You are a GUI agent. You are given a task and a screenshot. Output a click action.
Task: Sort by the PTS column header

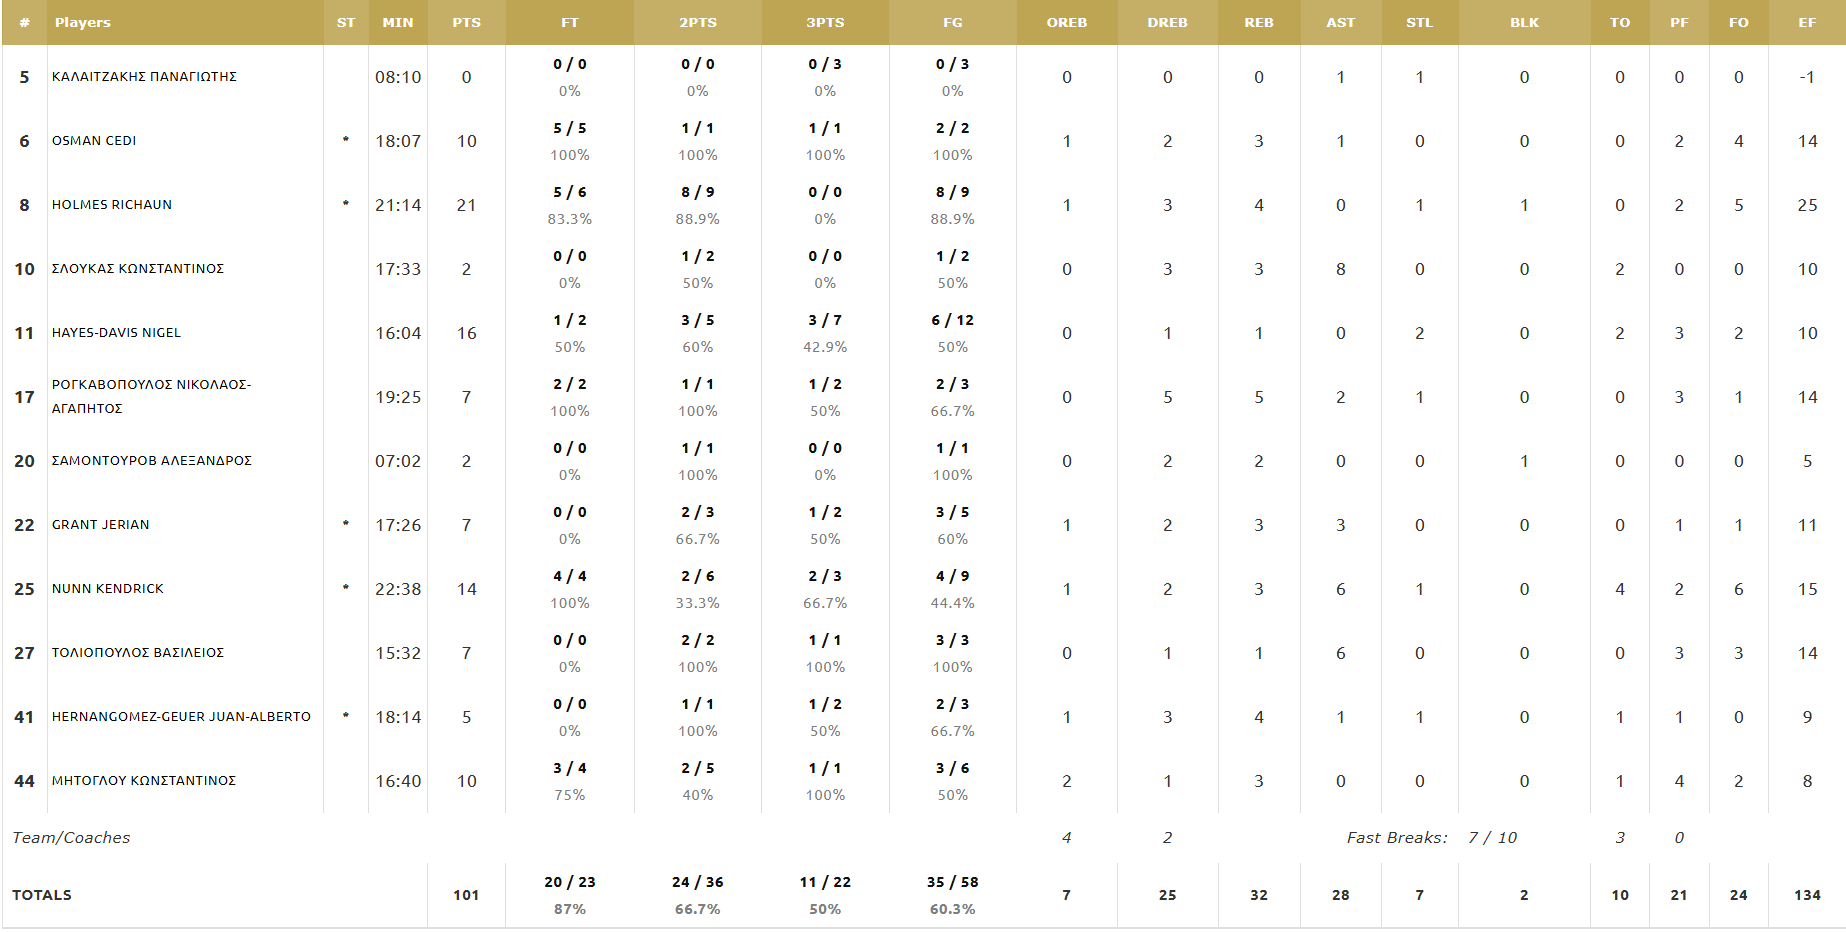466,22
